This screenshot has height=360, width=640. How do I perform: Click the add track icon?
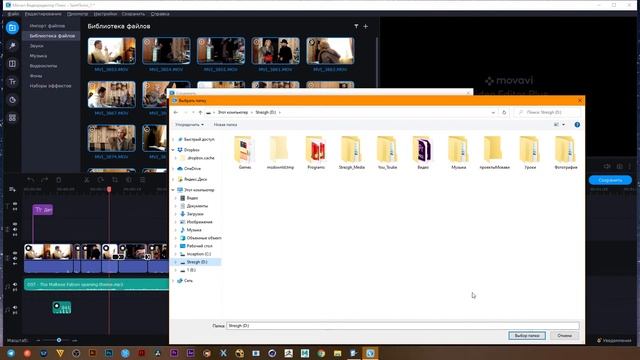pyautogui.click(x=12, y=190)
